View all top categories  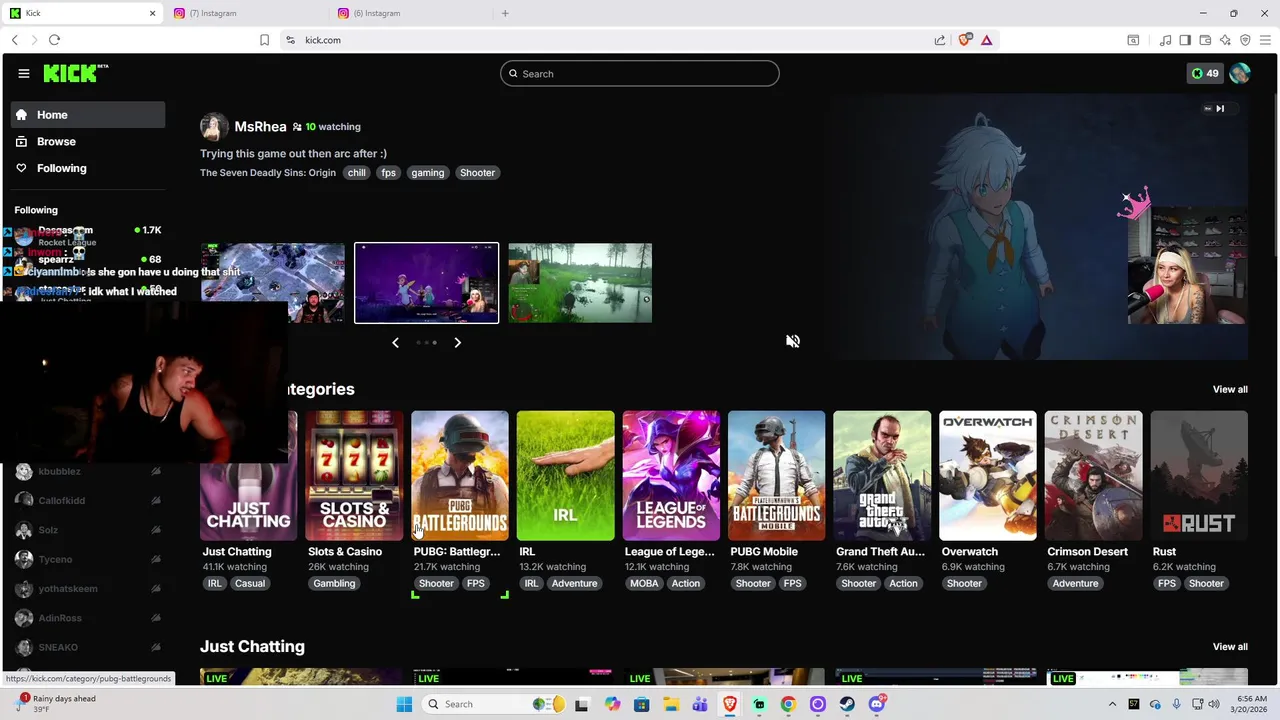pyautogui.click(x=1230, y=390)
